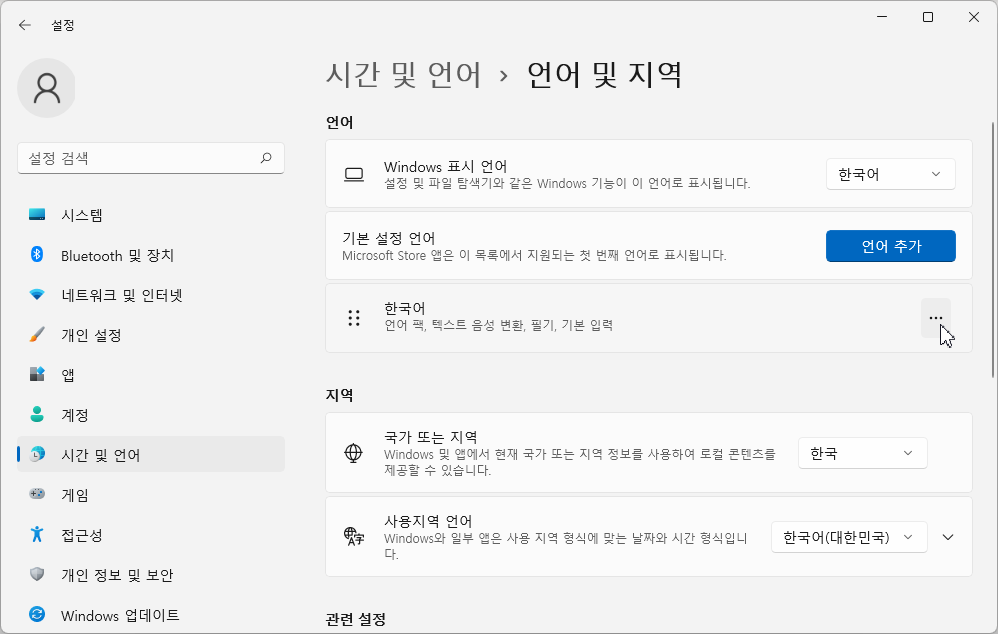This screenshot has height=634, width=998.
Task: Click into the 설정 검색 search field
Action: pos(151,158)
